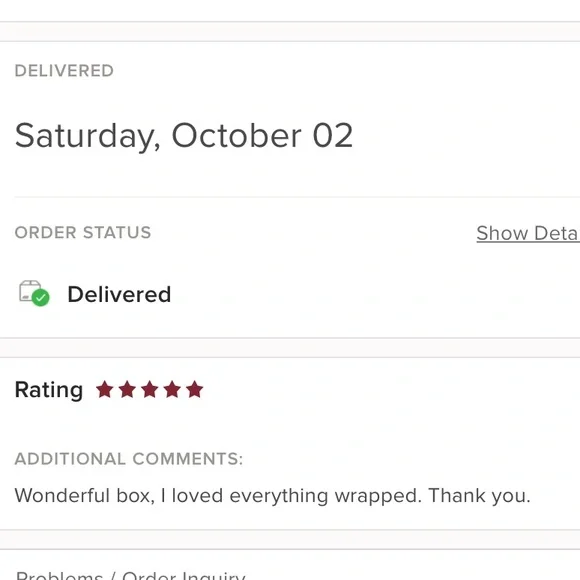Click the ADDITIONAL COMMENTS heading
Screen dimensions: 580x580
tap(129, 459)
